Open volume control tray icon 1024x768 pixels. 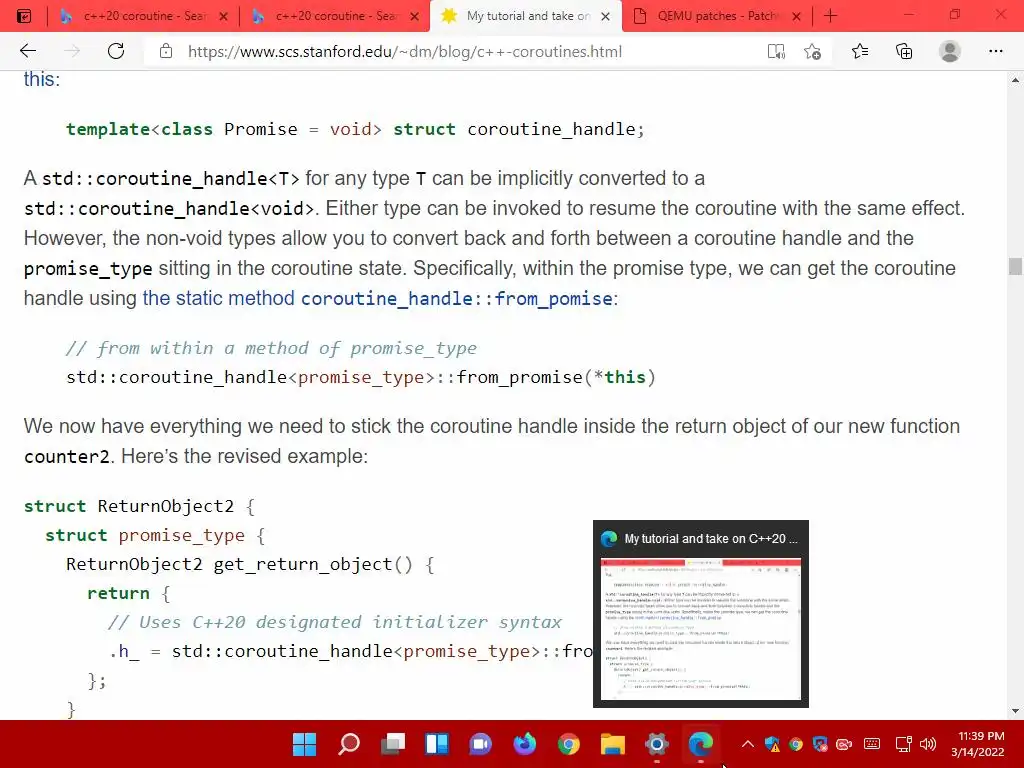pyautogui.click(x=927, y=744)
